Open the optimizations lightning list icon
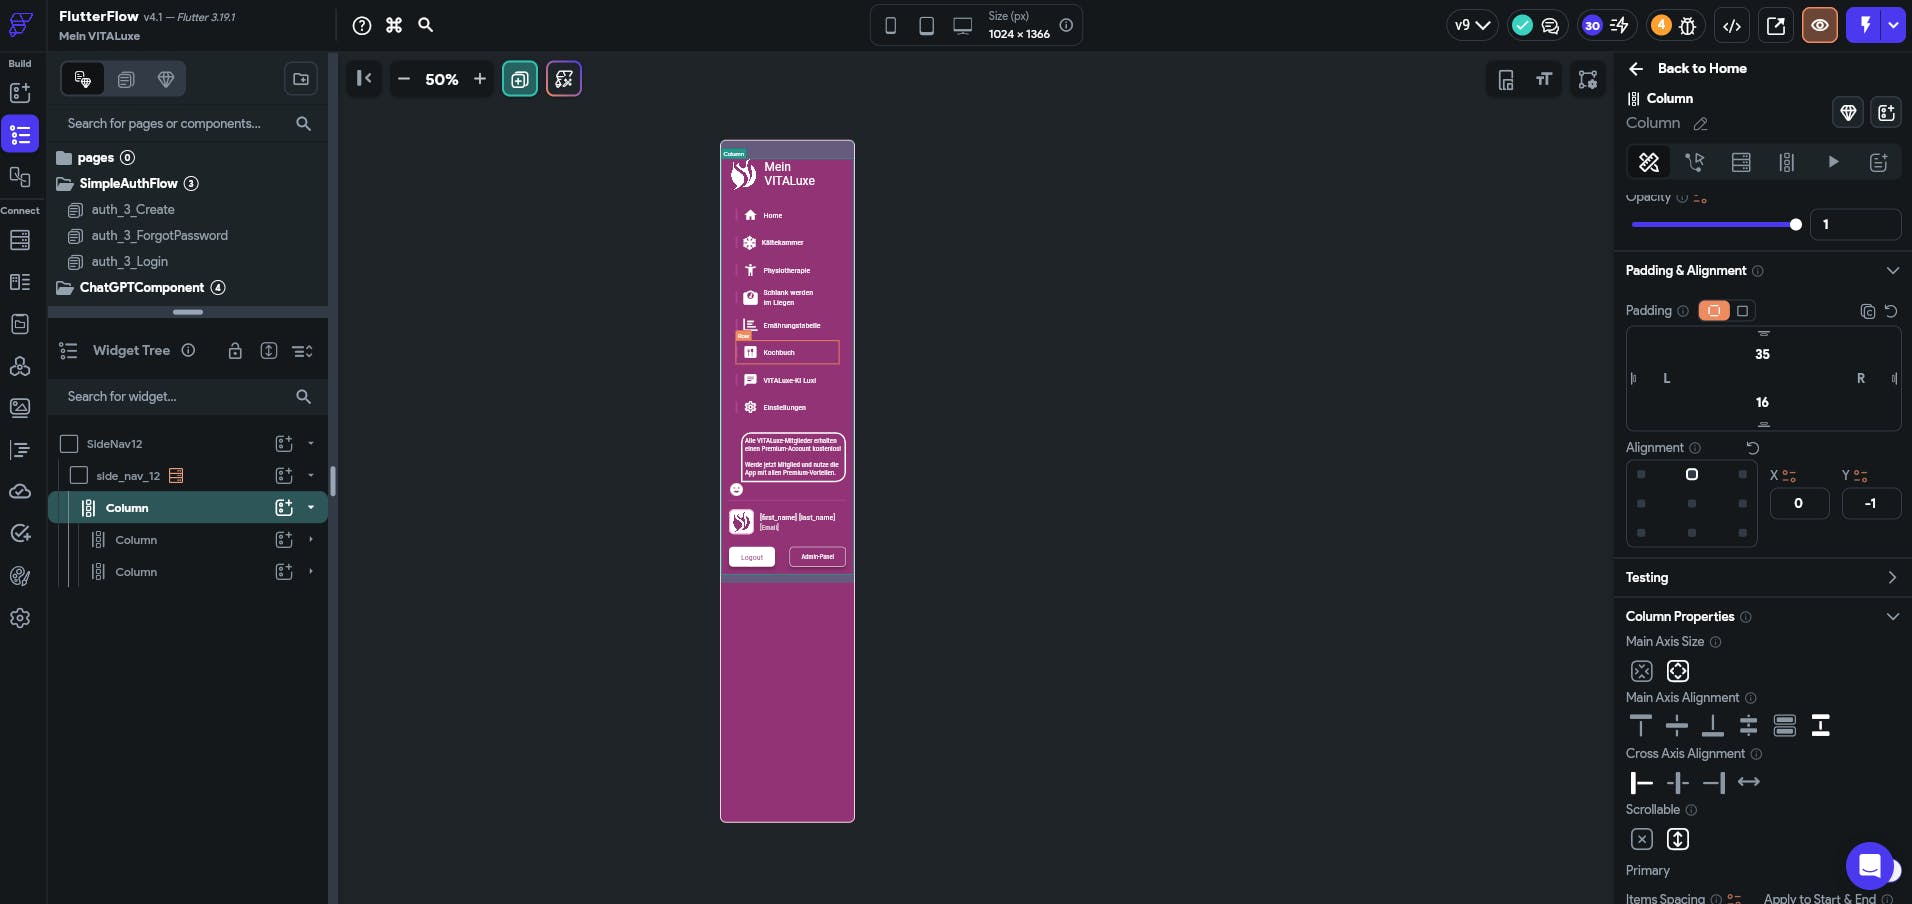Screen dimensions: 1912x904 pyautogui.click(x=1620, y=26)
